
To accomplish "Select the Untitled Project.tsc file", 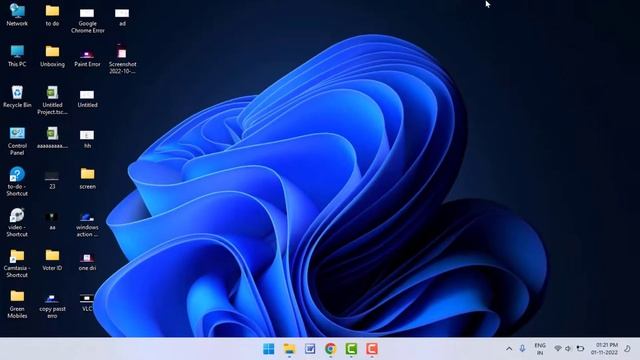I will pos(52,100).
